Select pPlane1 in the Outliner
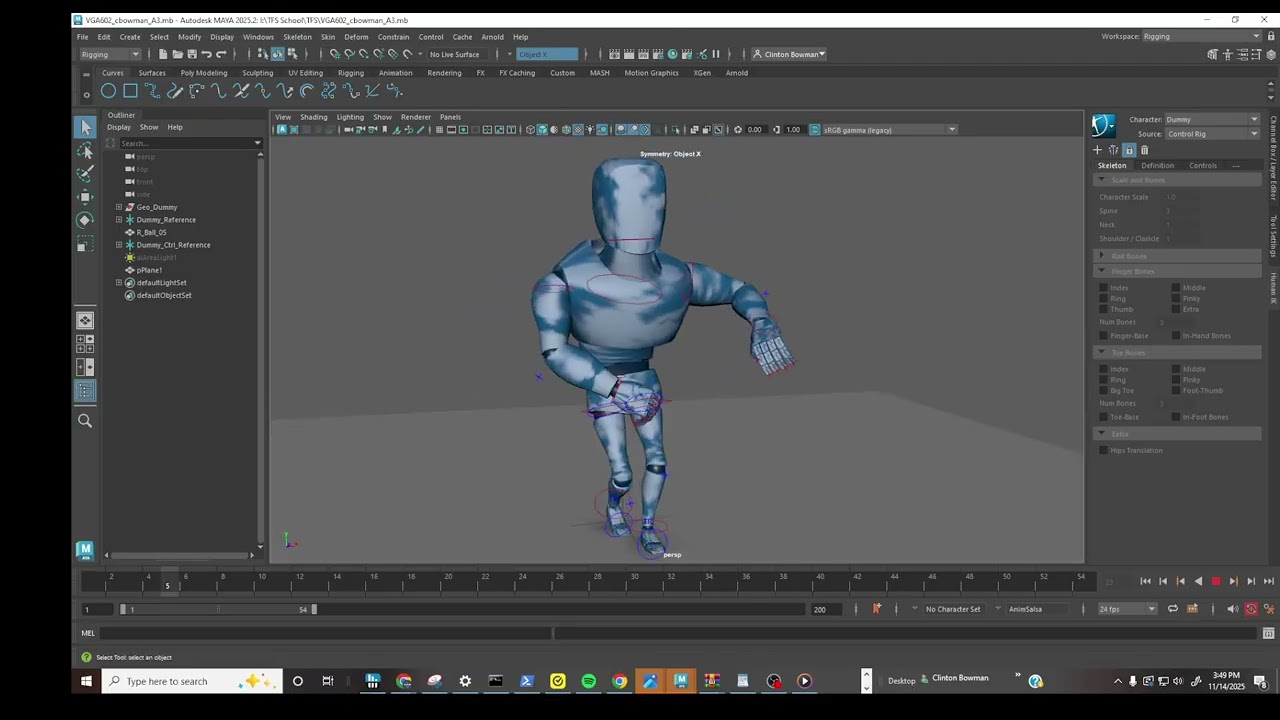This screenshot has height=720, width=1280. click(149, 270)
